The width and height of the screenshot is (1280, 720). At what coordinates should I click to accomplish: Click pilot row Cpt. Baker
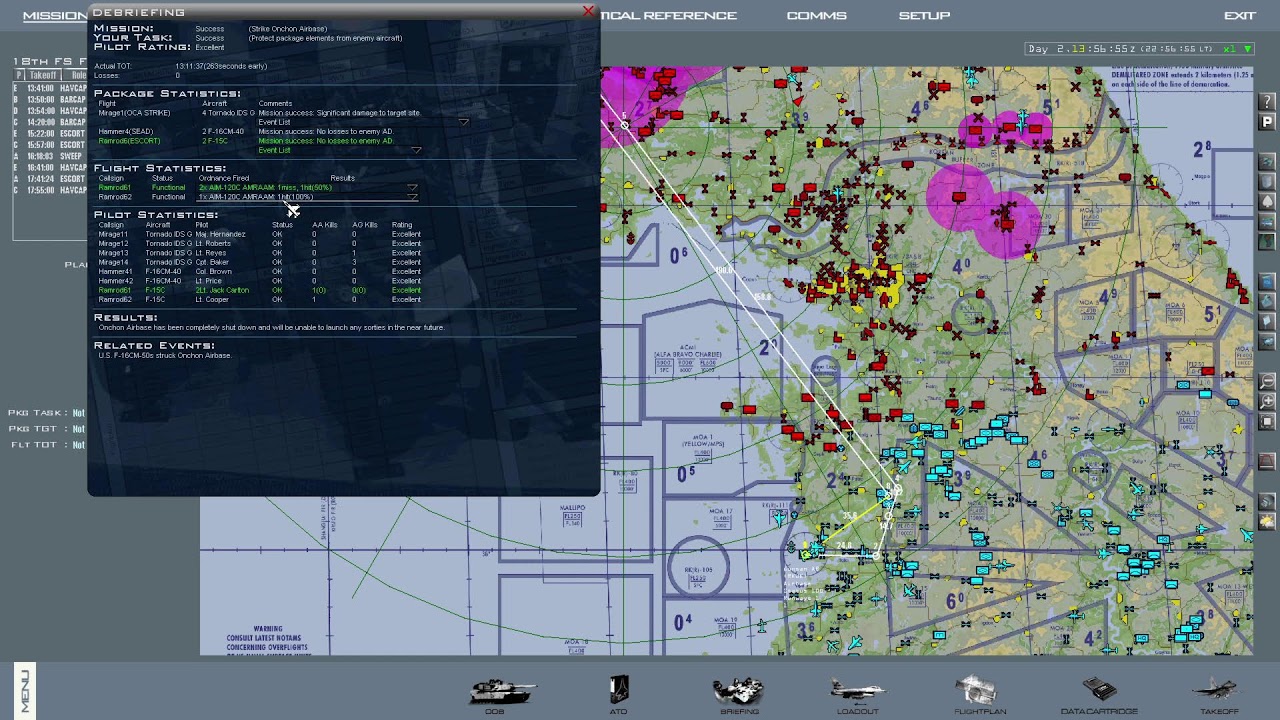(x=259, y=262)
